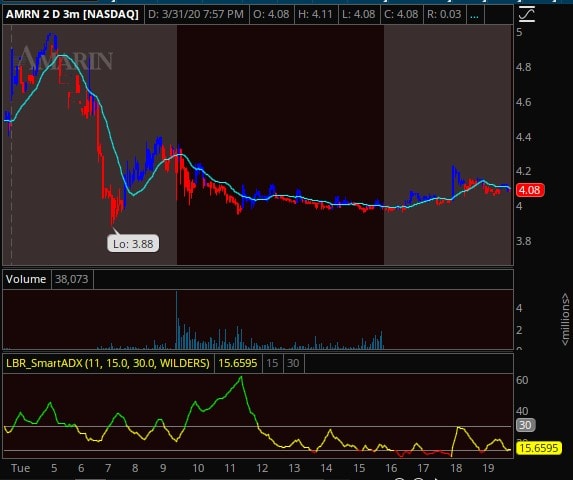Click the ADX threshold value 30 in header
573x480 pixels.
[293, 363]
